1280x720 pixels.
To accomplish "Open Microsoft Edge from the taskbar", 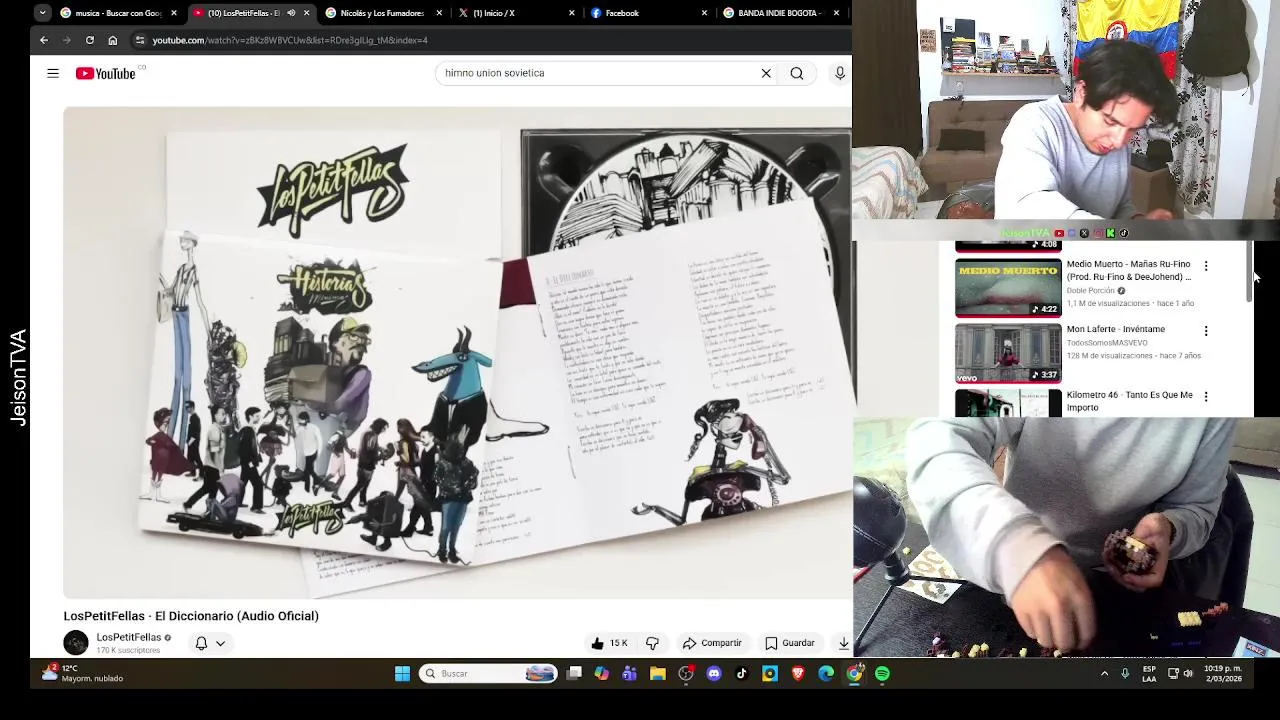I will point(826,674).
